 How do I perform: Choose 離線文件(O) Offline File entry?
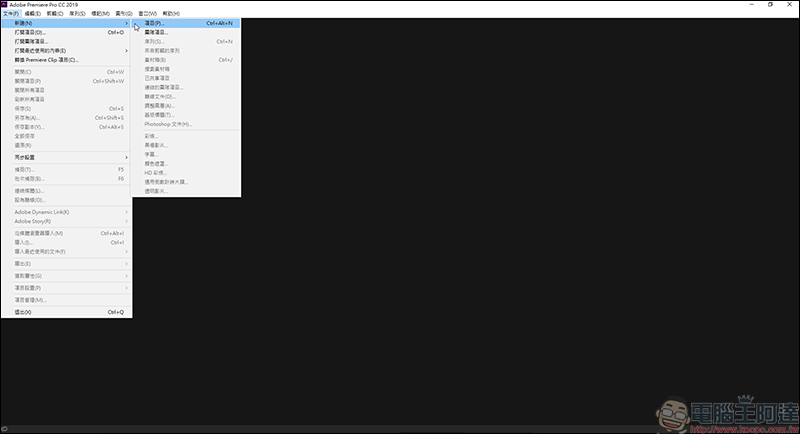pyautogui.click(x=186, y=96)
